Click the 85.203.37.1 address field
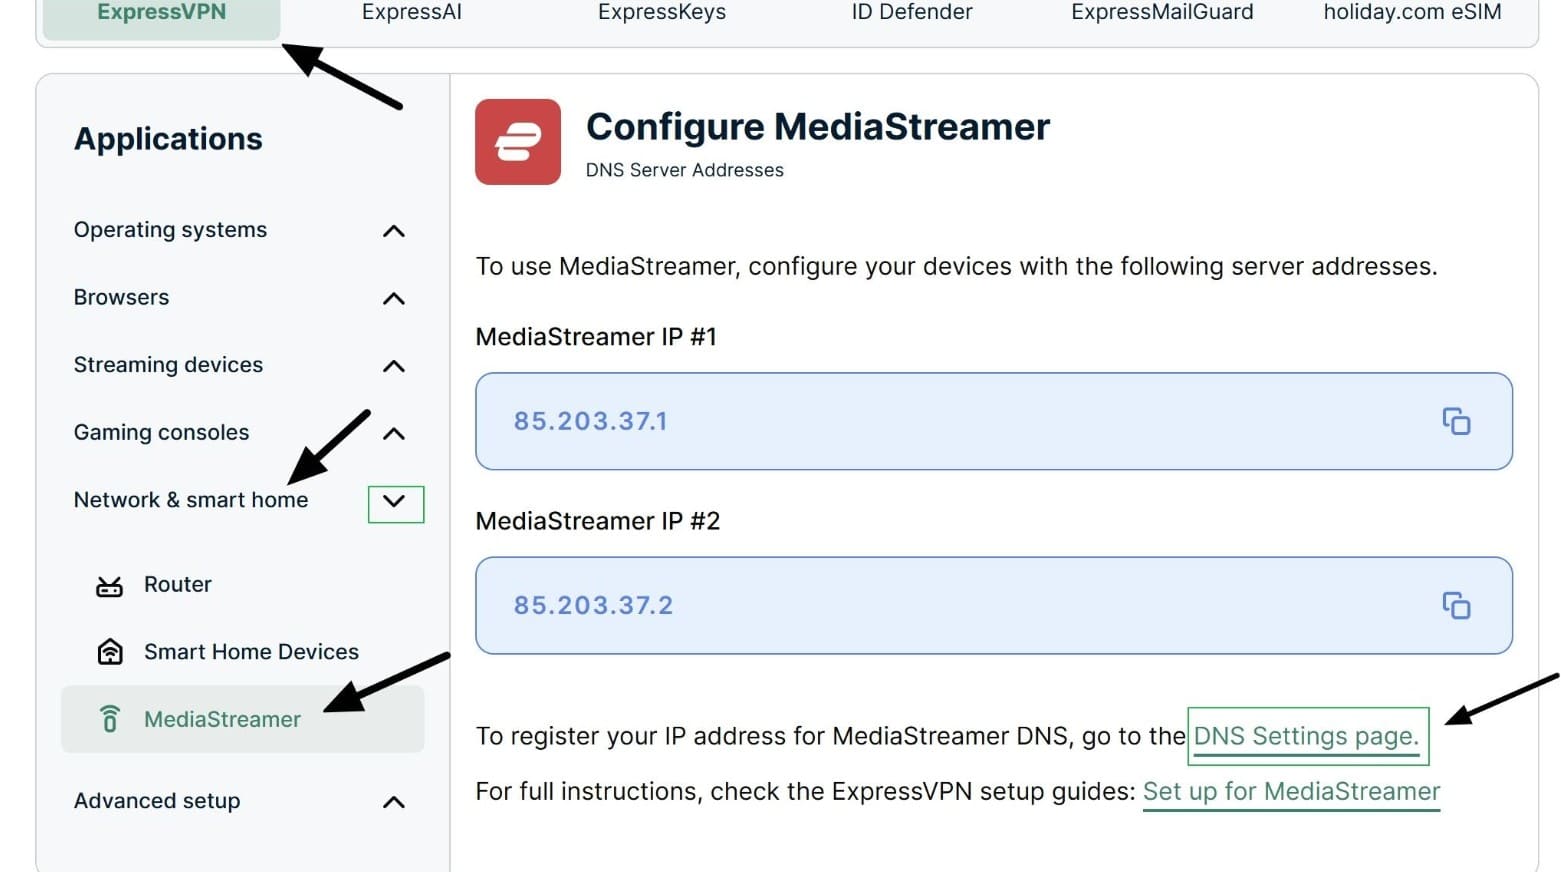Screen dimensions: 1561x872 tap(994, 421)
